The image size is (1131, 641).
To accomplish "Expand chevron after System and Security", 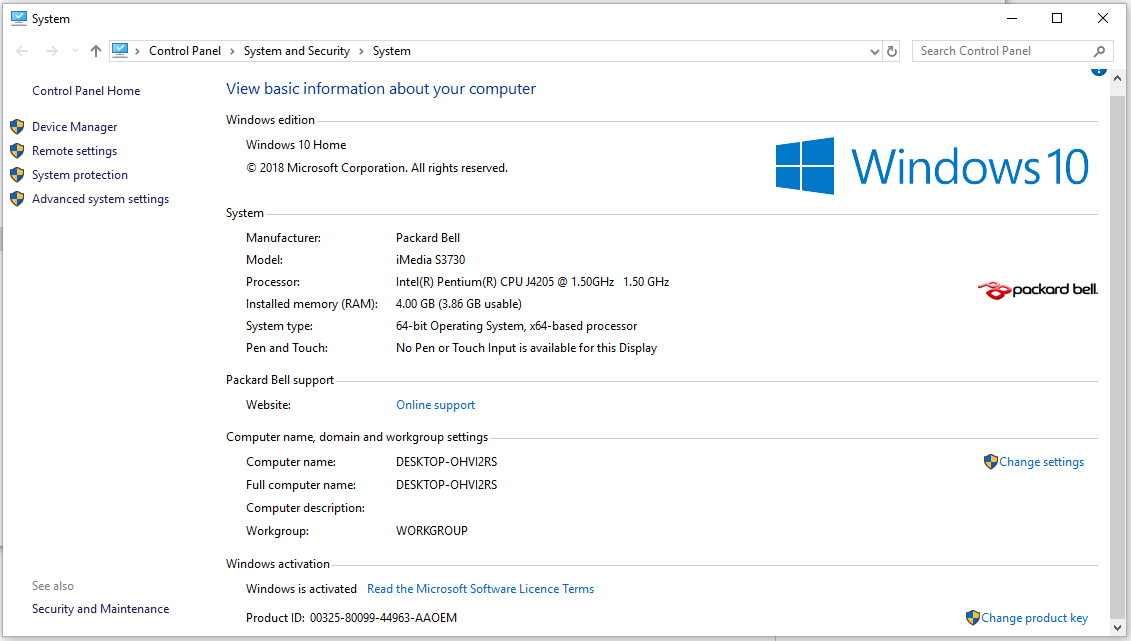I will (x=361, y=51).
